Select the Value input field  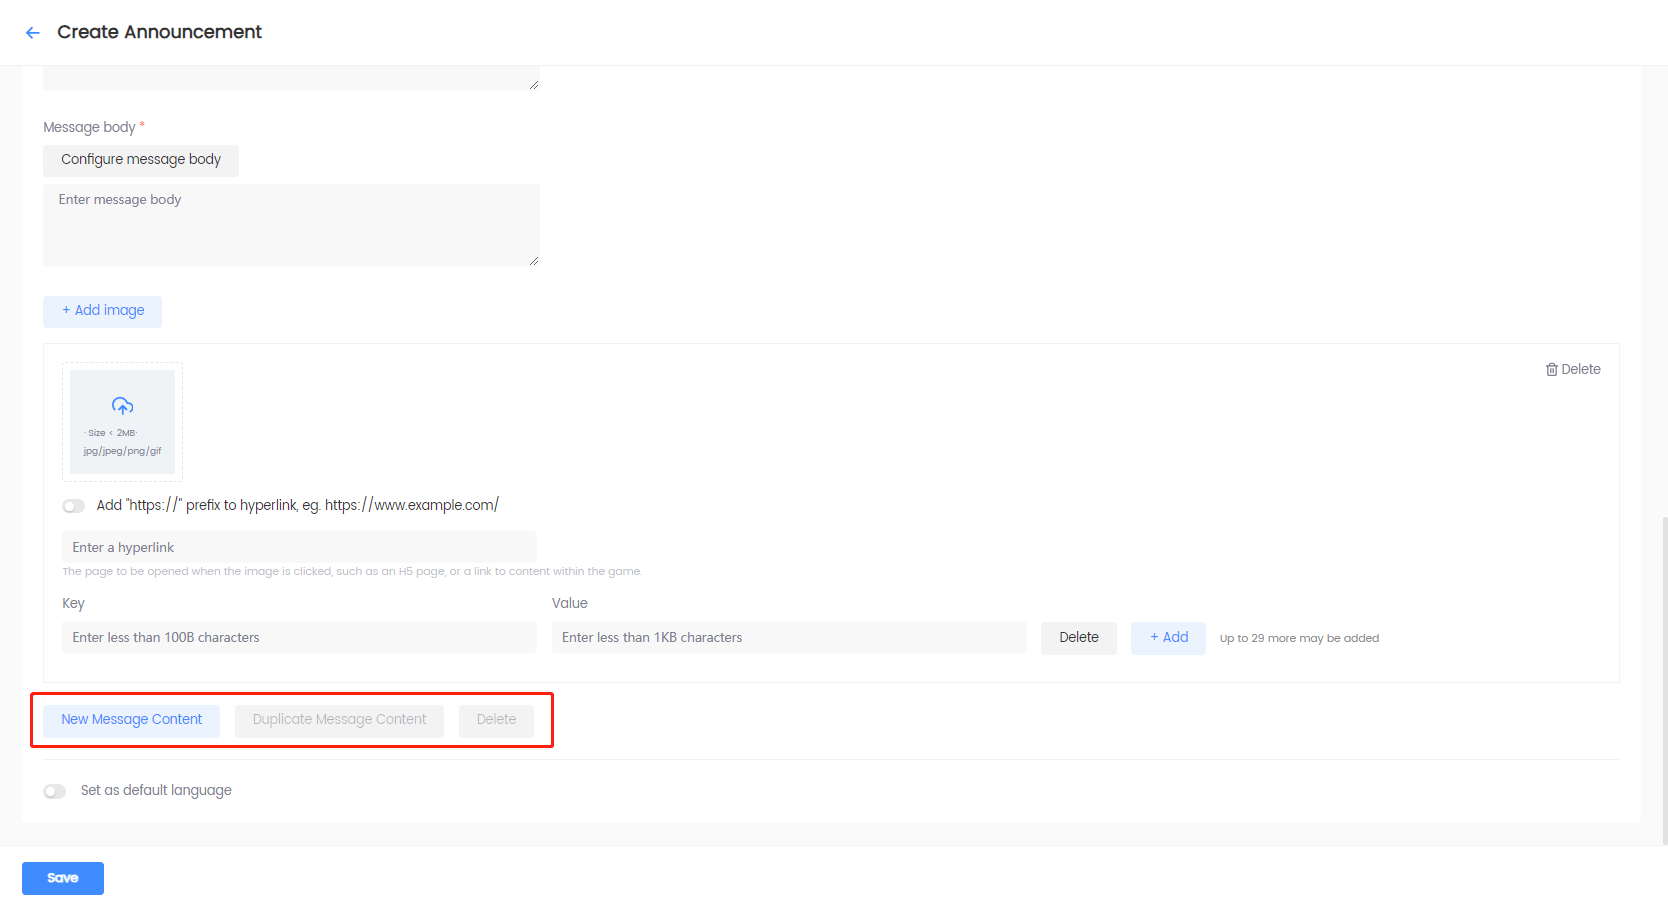pyautogui.click(x=788, y=638)
